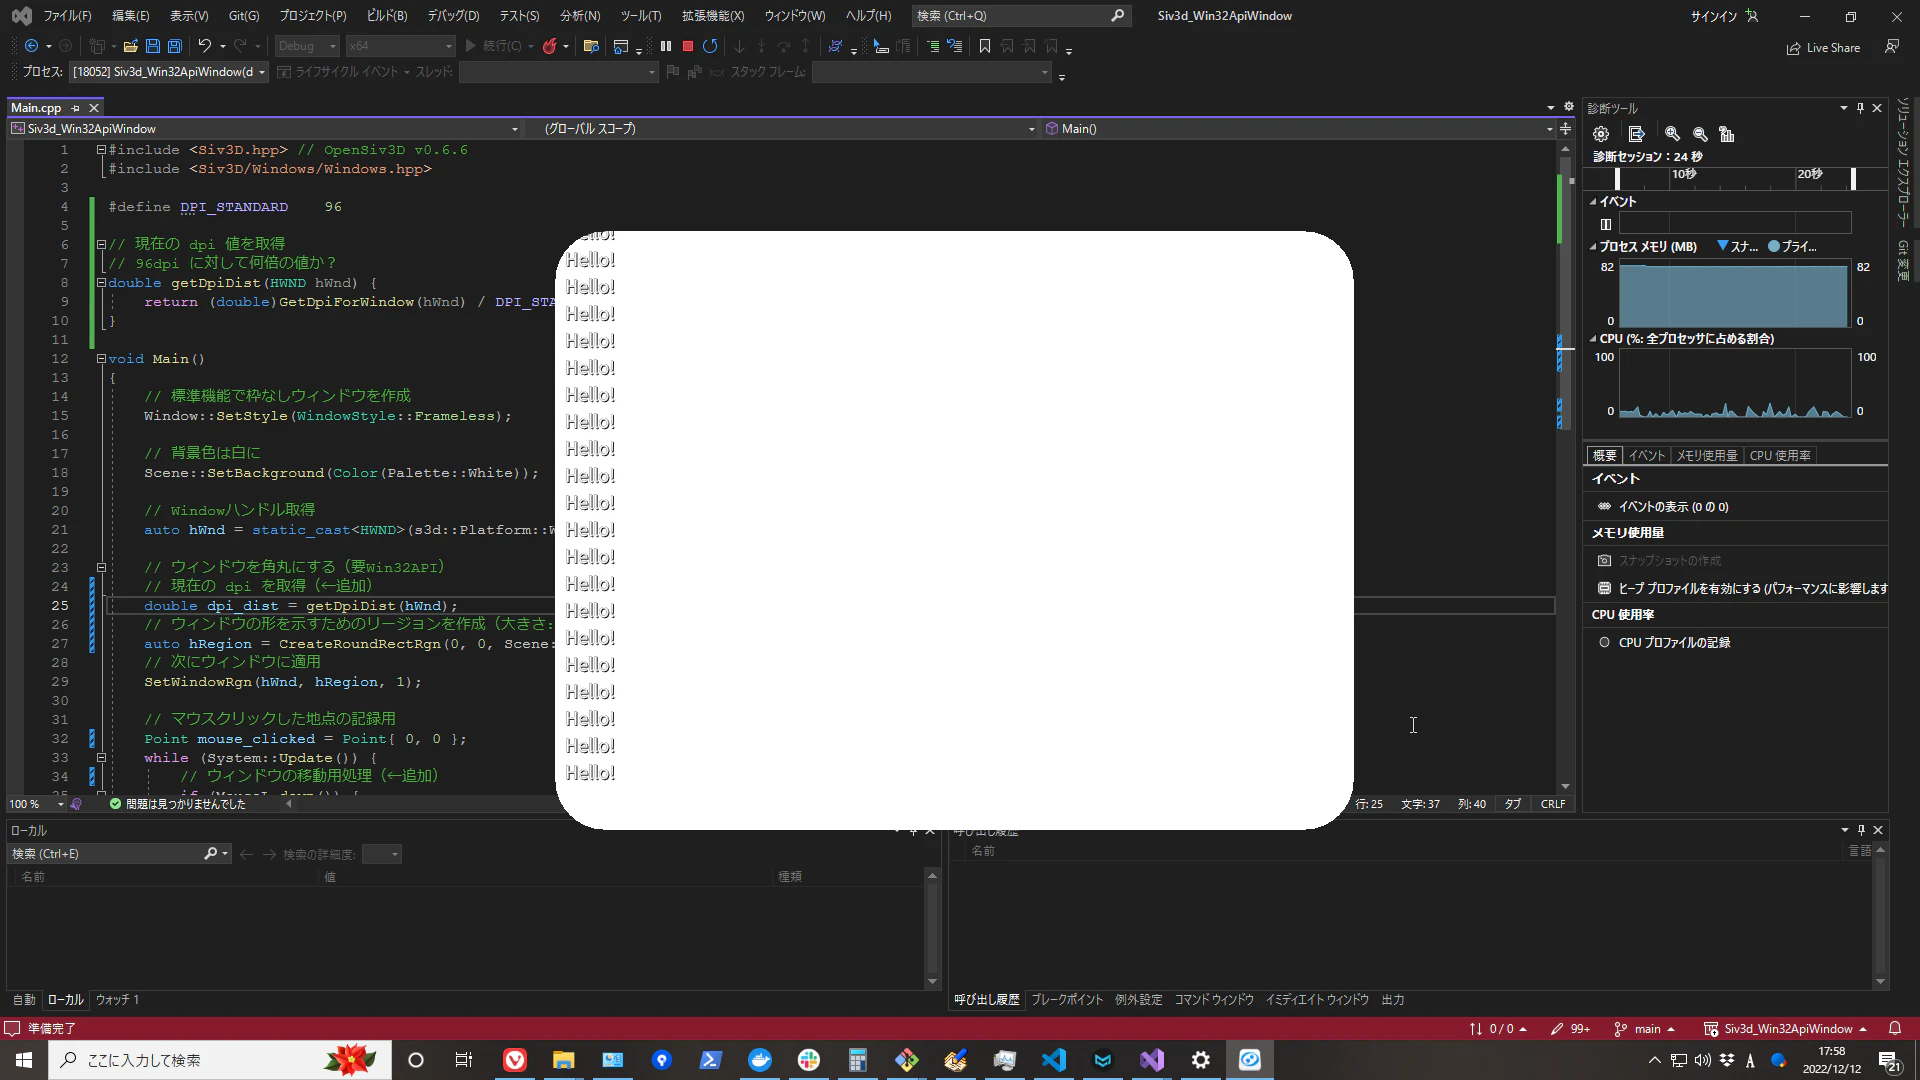Open the Debug menu
Screen dimensions: 1920x1080
pos(453,16)
